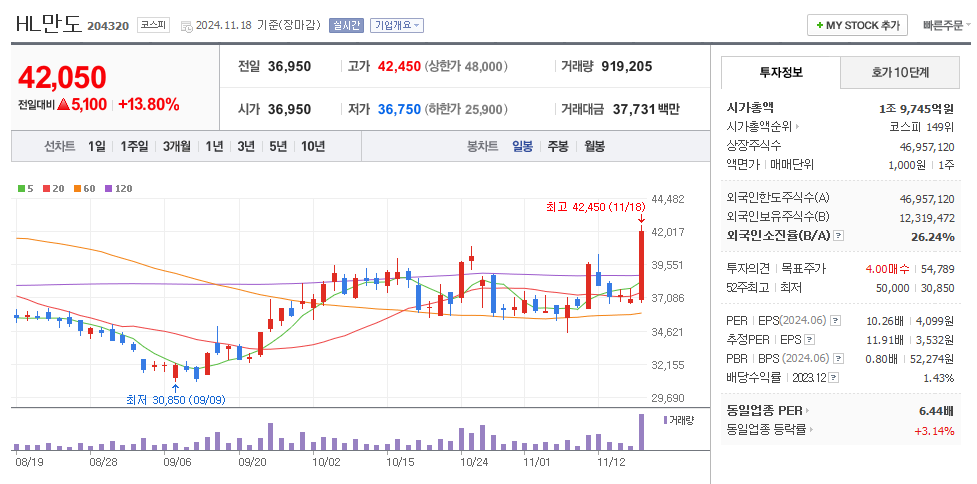Click the clock icon beside the date
The height and width of the screenshot is (484, 977).
click(186, 26)
